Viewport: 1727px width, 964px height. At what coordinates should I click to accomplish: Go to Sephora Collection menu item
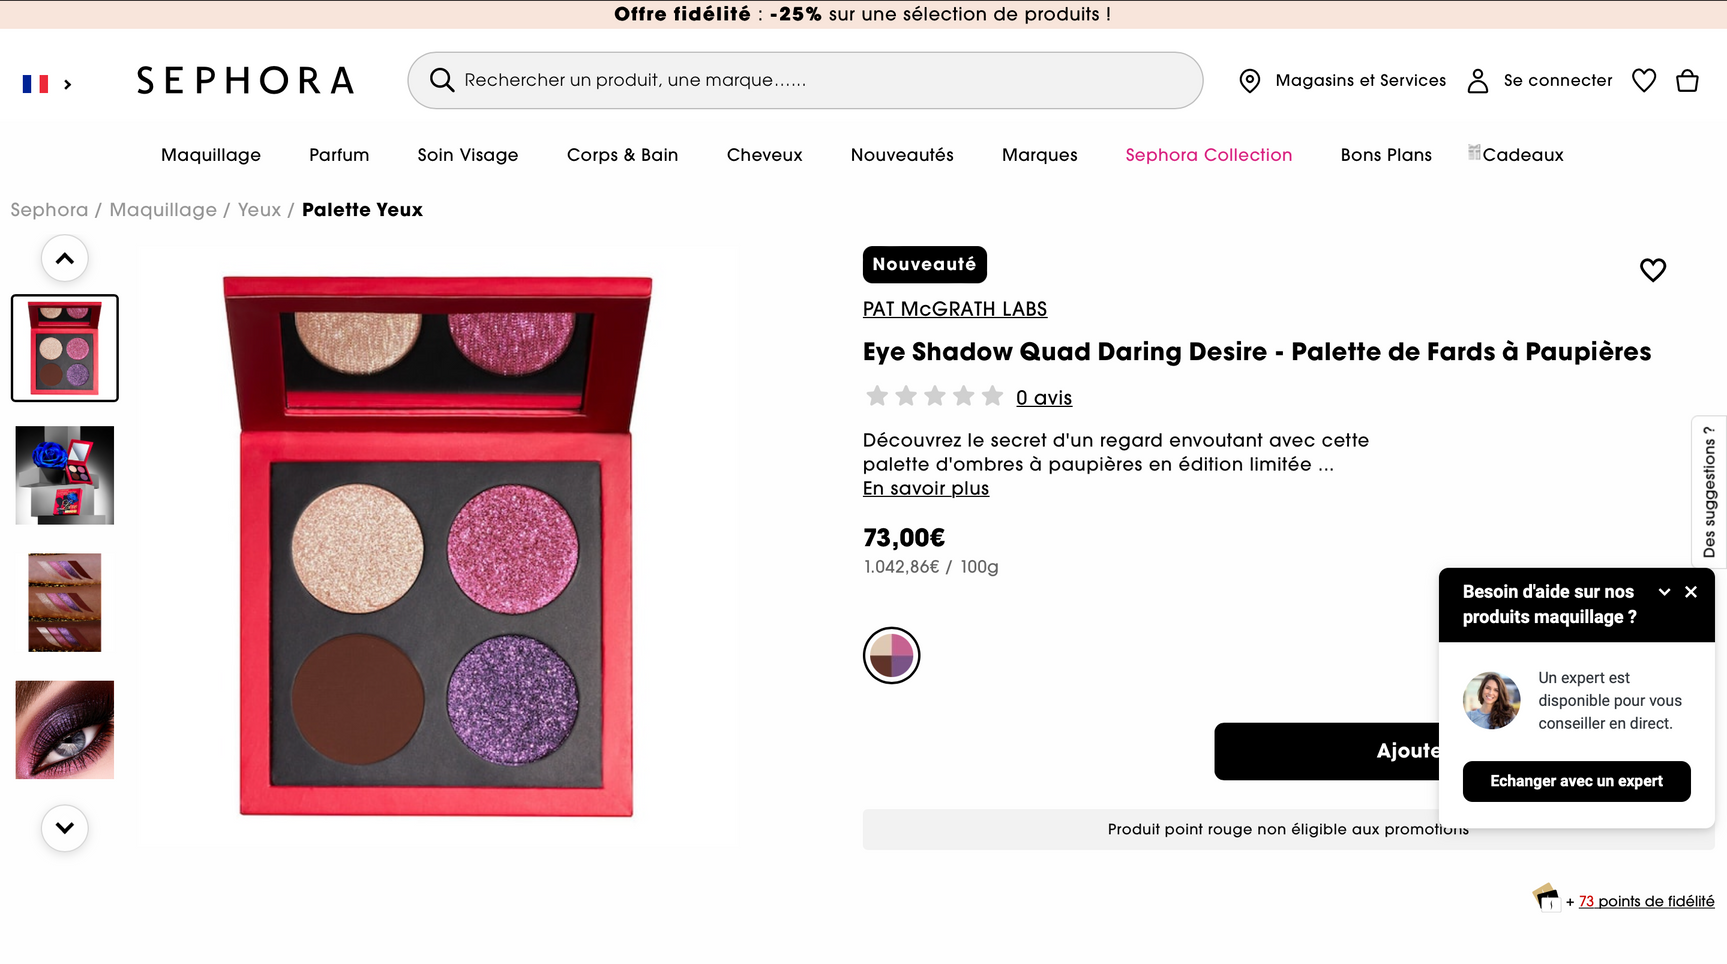(1208, 155)
